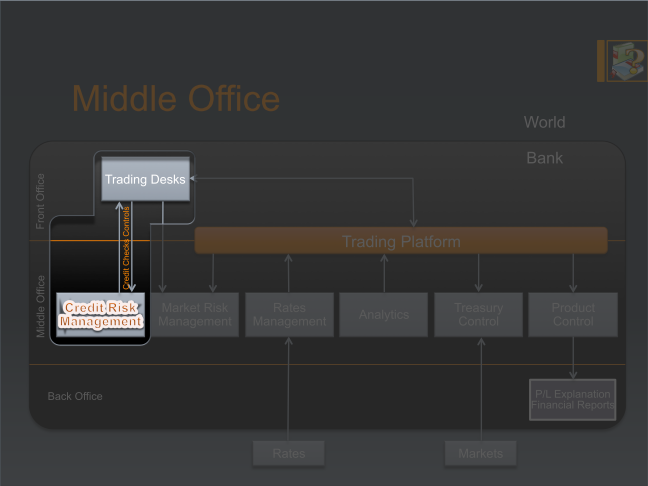Image resolution: width=648 pixels, height=486 pixels.
Task: Click the help books icon in the corner
Action: (x=627, y=61)
